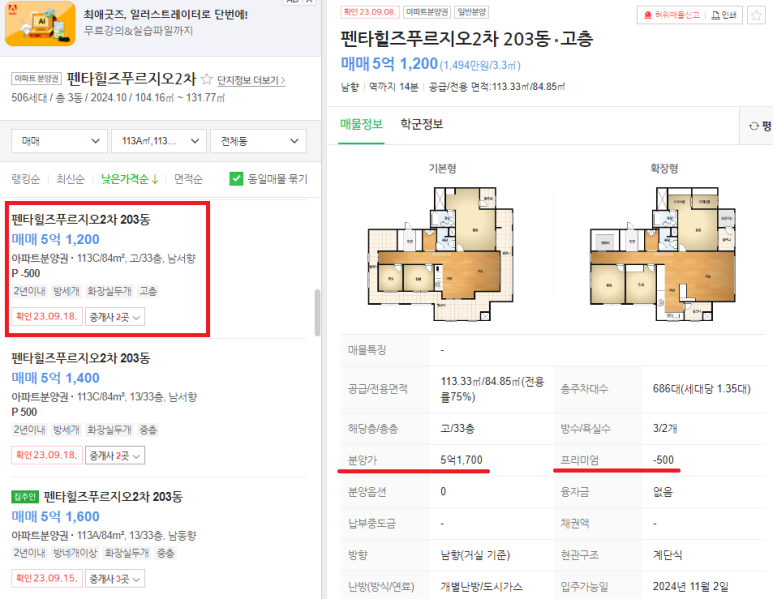Viewport: 773px width, 599px height.
Task: Click the 확인 23.09.15. badge on third listing
Action: (x=47, y=578)
